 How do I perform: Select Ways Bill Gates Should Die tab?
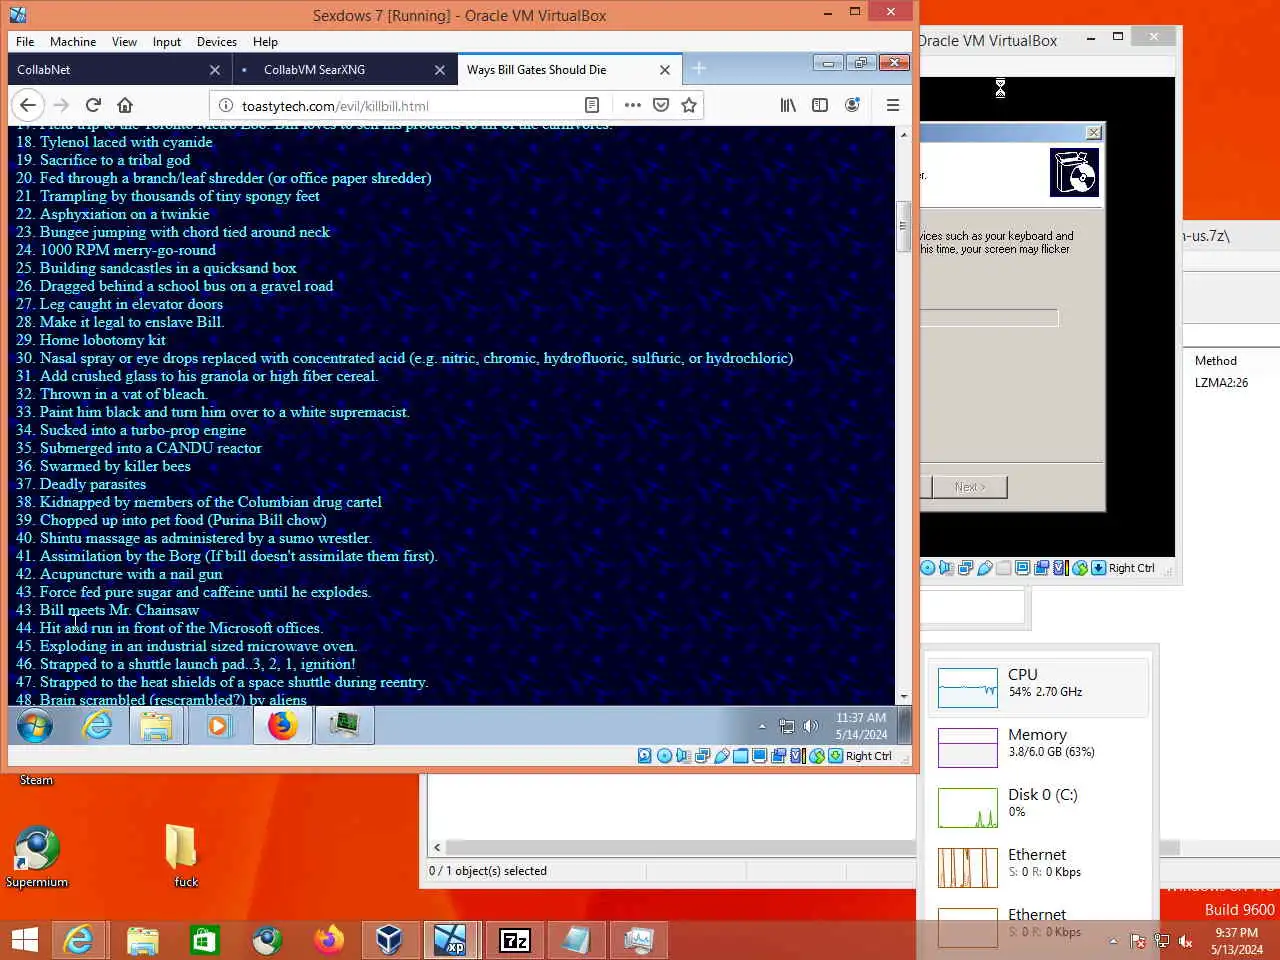tap(569, 69)
